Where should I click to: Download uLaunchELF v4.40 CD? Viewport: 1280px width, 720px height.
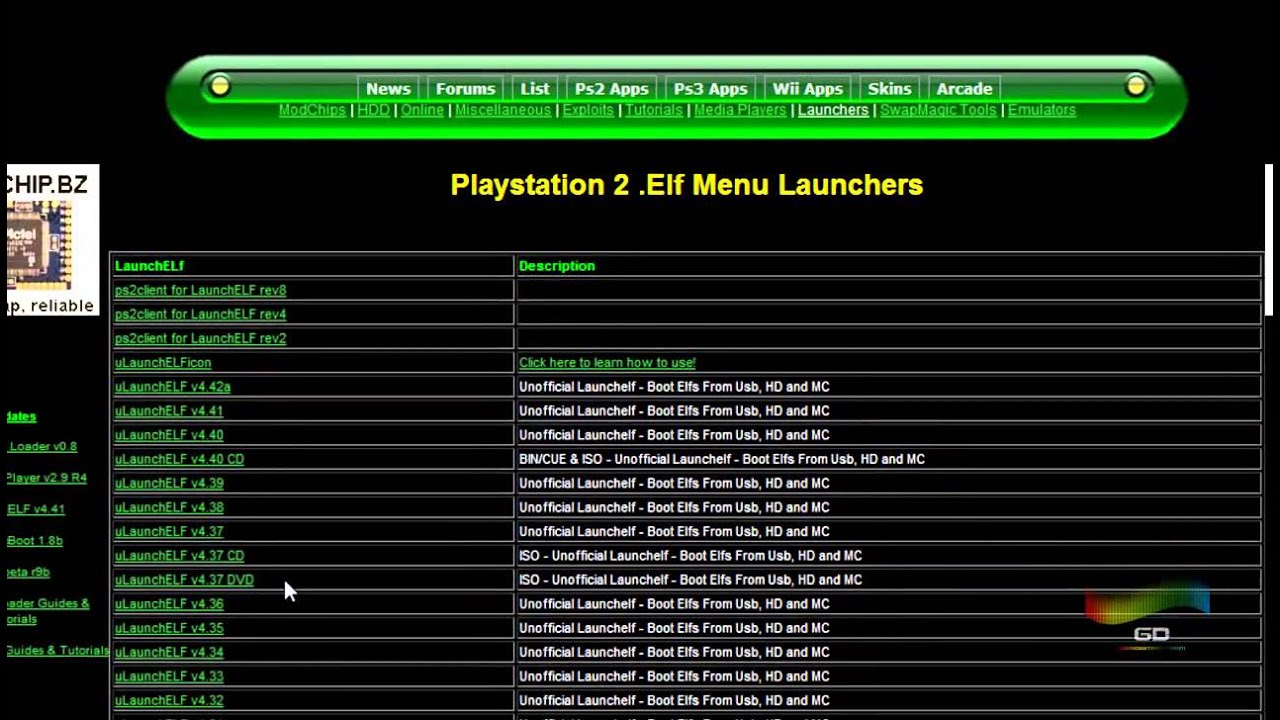(x=179, y=459)
